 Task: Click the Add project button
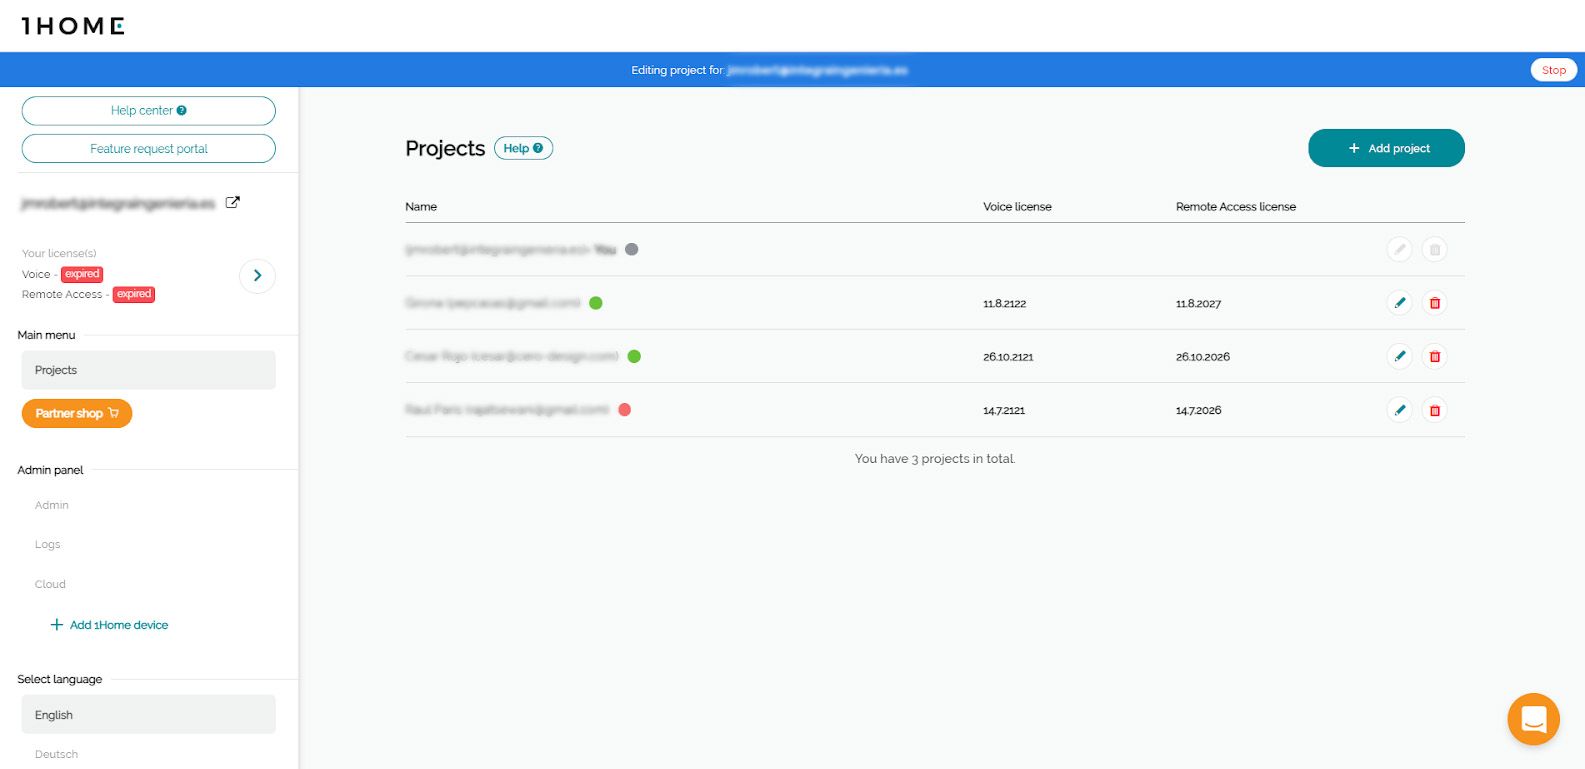coord(1385,148)
